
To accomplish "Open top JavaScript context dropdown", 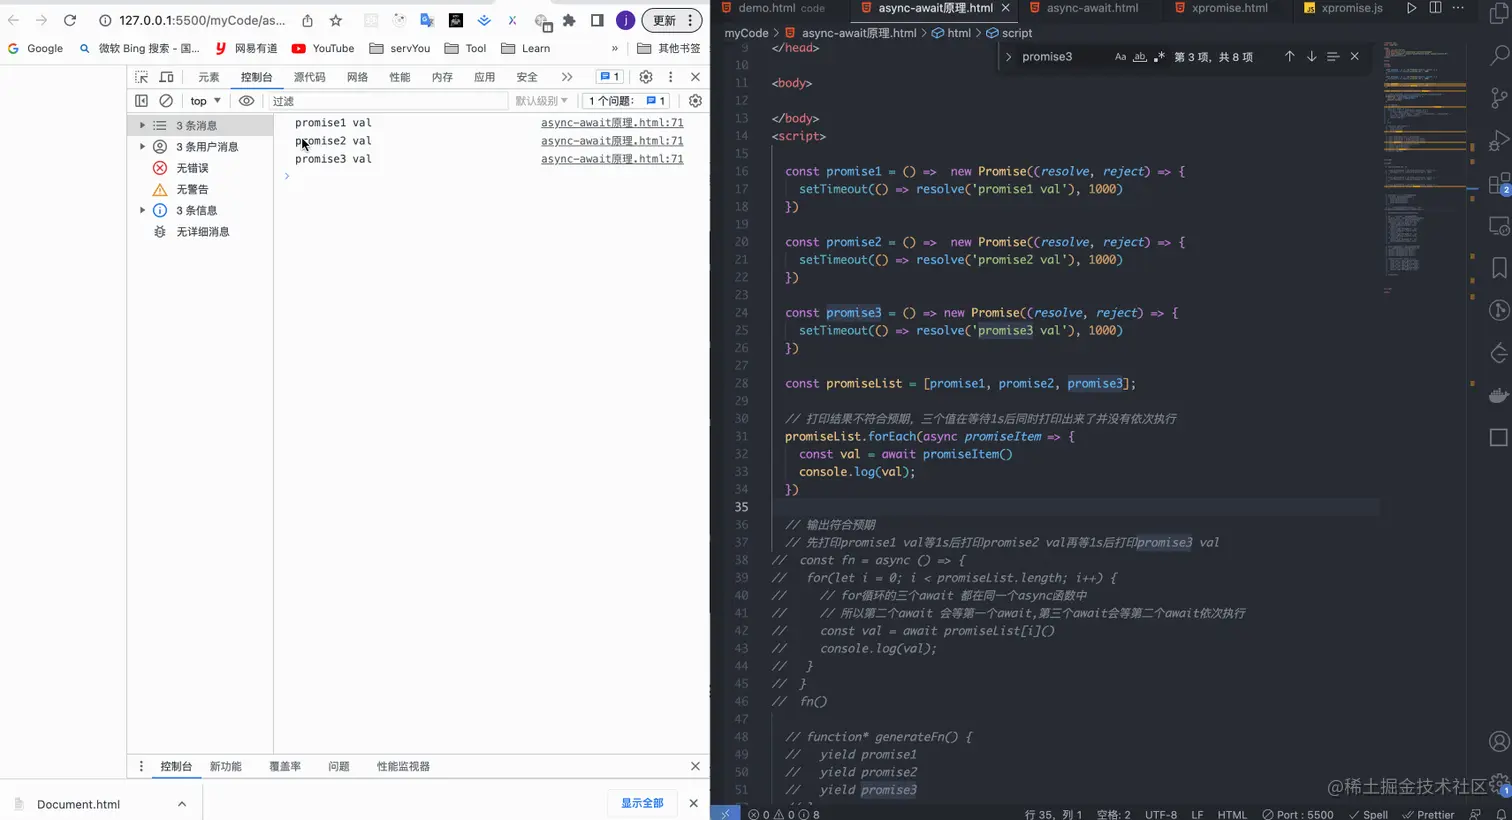I will point(205,101).
